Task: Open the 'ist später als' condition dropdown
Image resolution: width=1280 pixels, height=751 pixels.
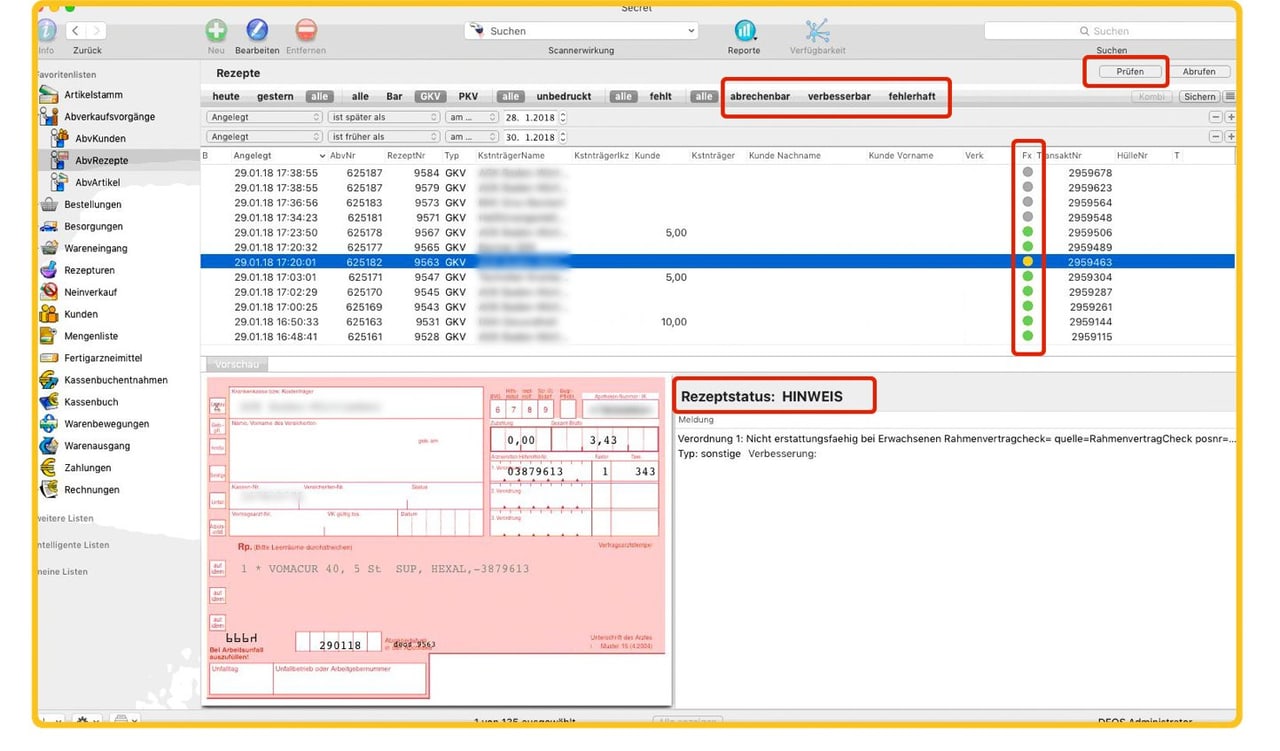Action: pos(384,117)
